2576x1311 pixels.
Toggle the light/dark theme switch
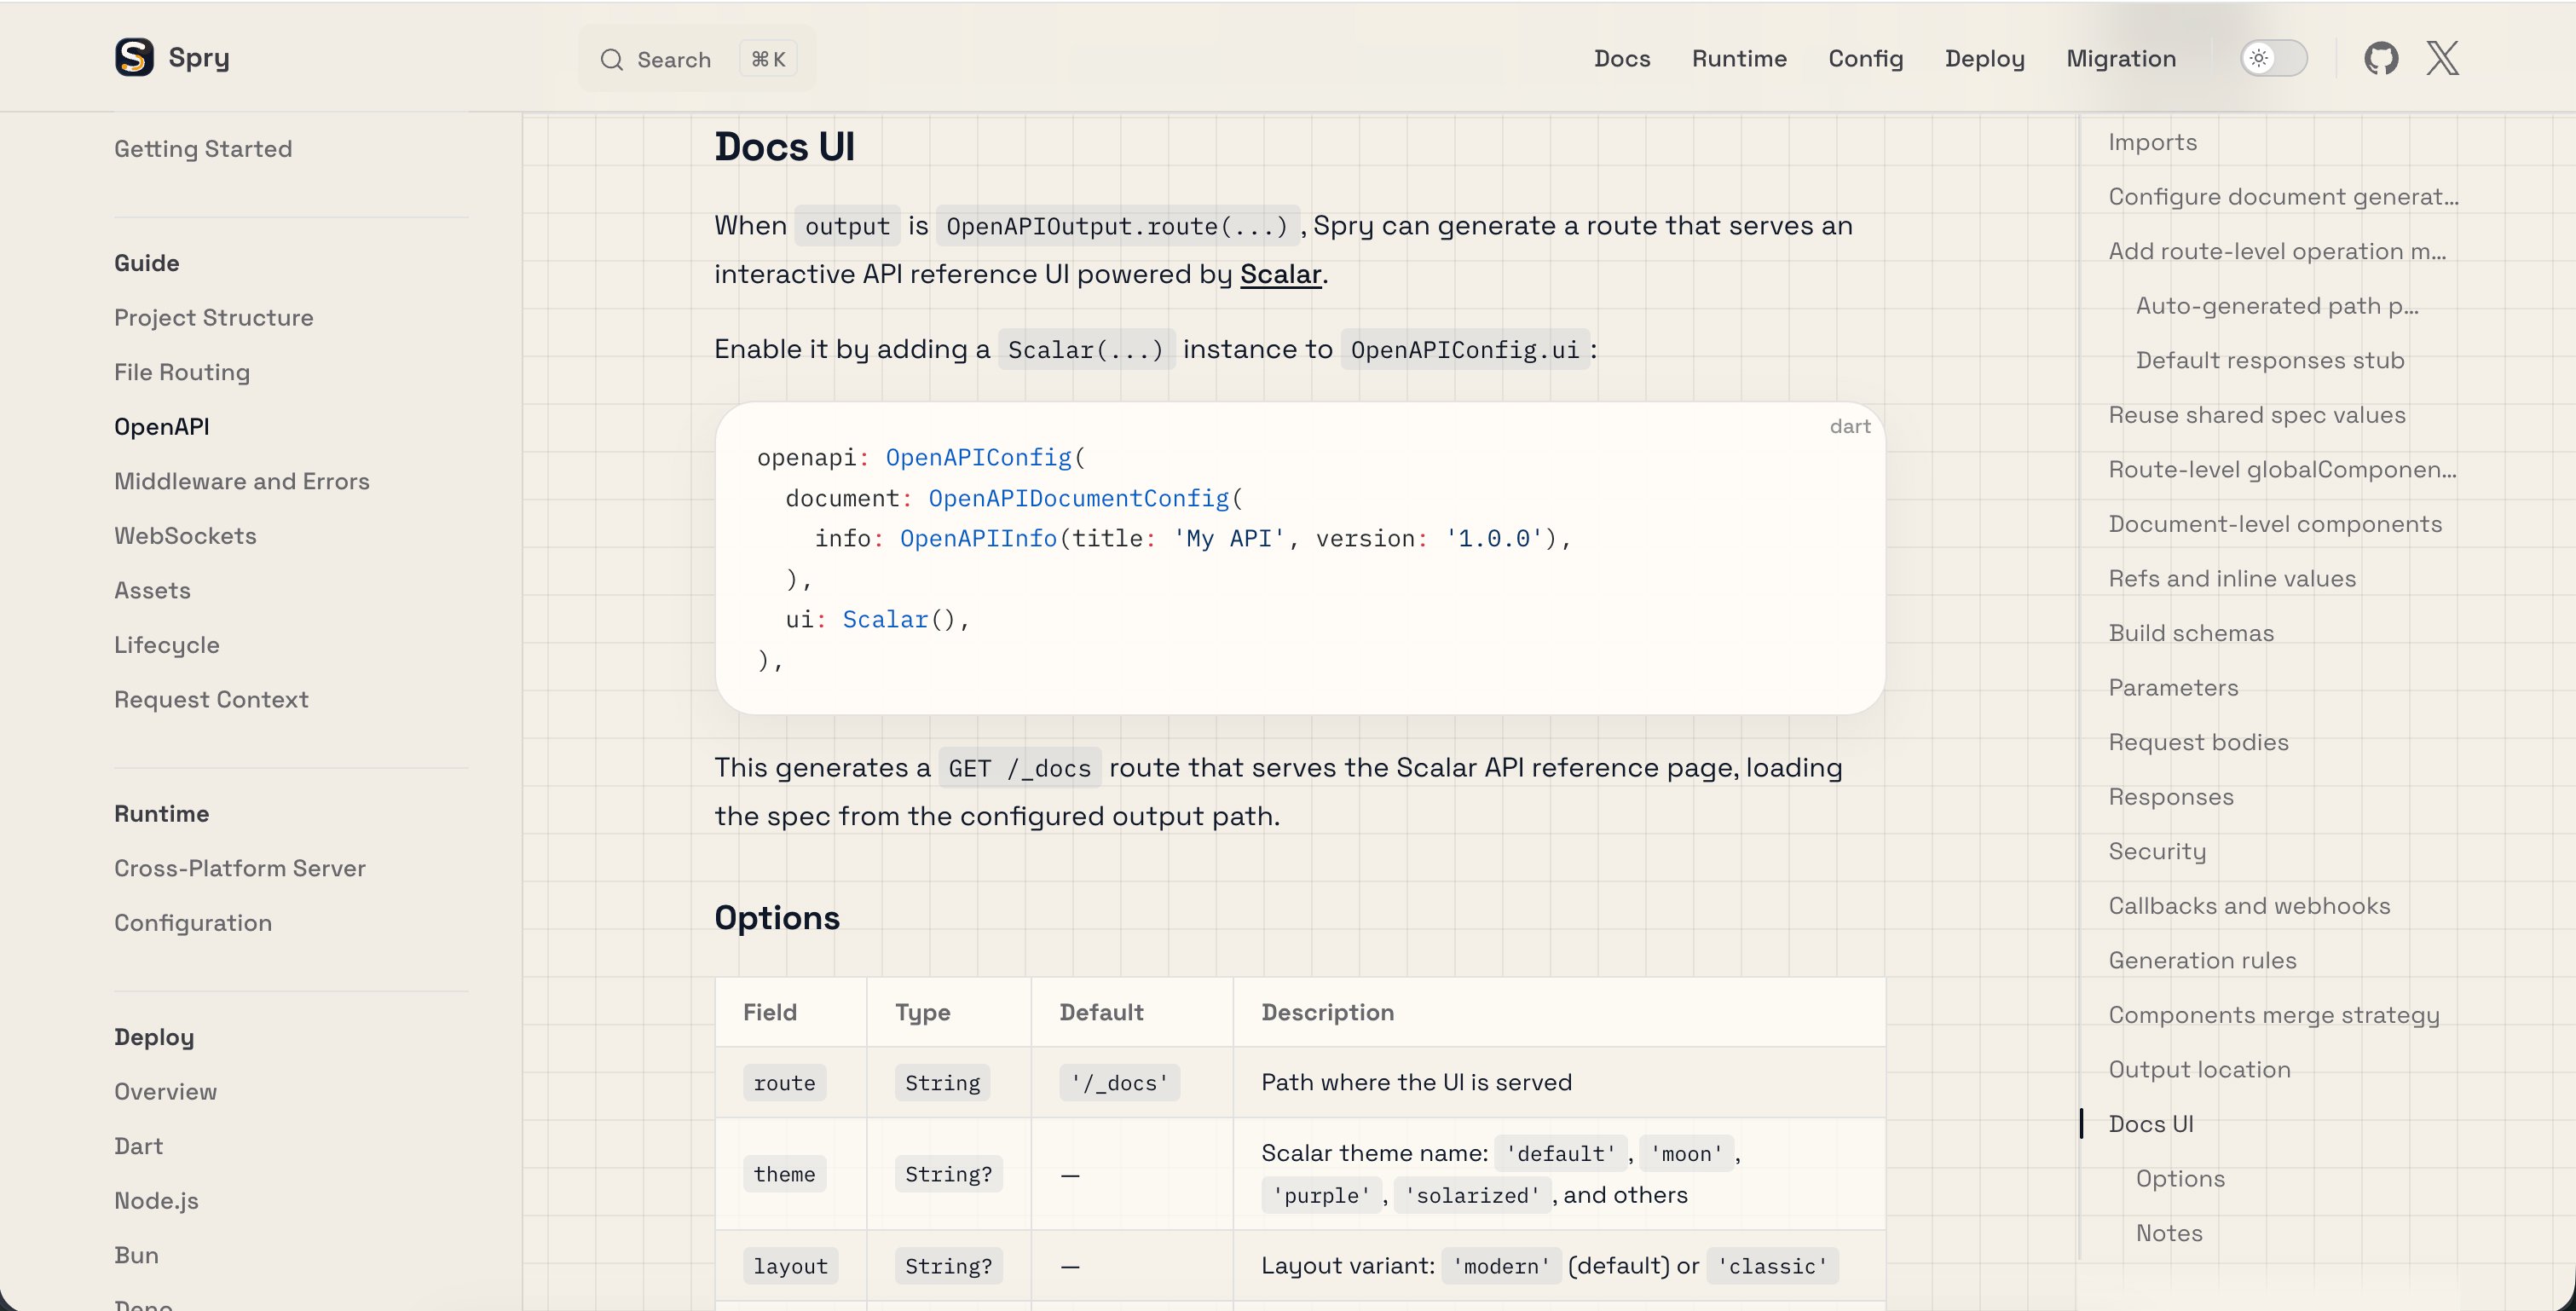tap(2273, 58)
